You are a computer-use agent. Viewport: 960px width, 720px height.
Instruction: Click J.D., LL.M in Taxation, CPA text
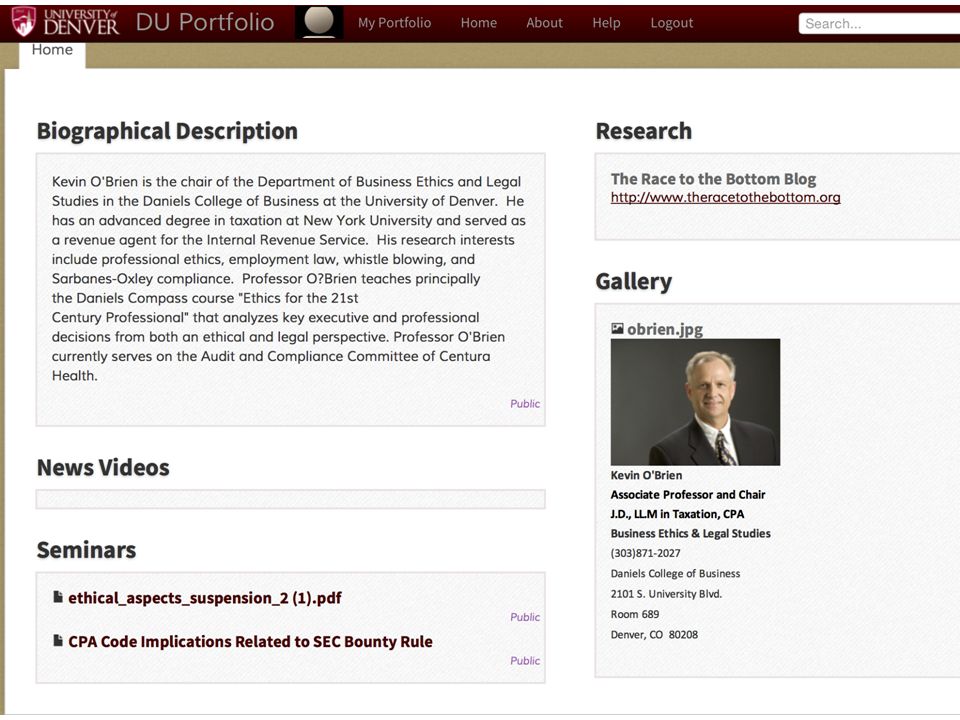pos(677,514)
